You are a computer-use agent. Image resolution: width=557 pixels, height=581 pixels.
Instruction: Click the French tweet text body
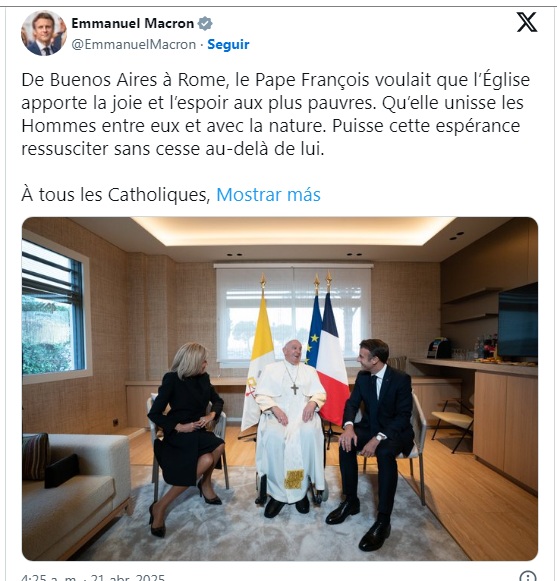click(x=276, y=114)
